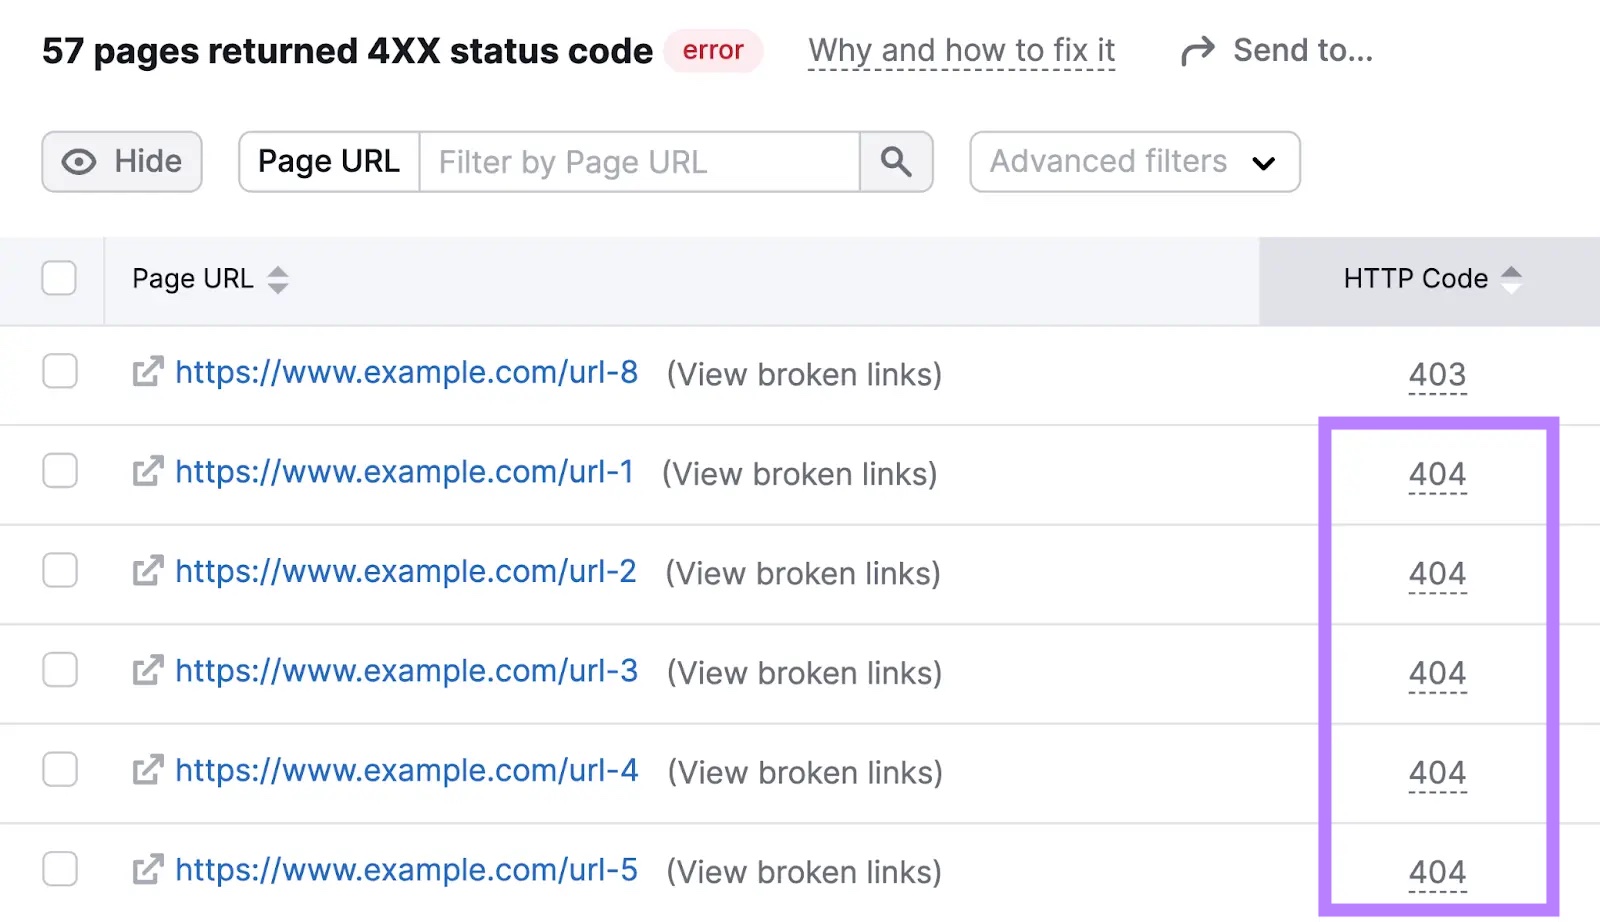Sort the HTTP Code column

(x=1515, y=279)
